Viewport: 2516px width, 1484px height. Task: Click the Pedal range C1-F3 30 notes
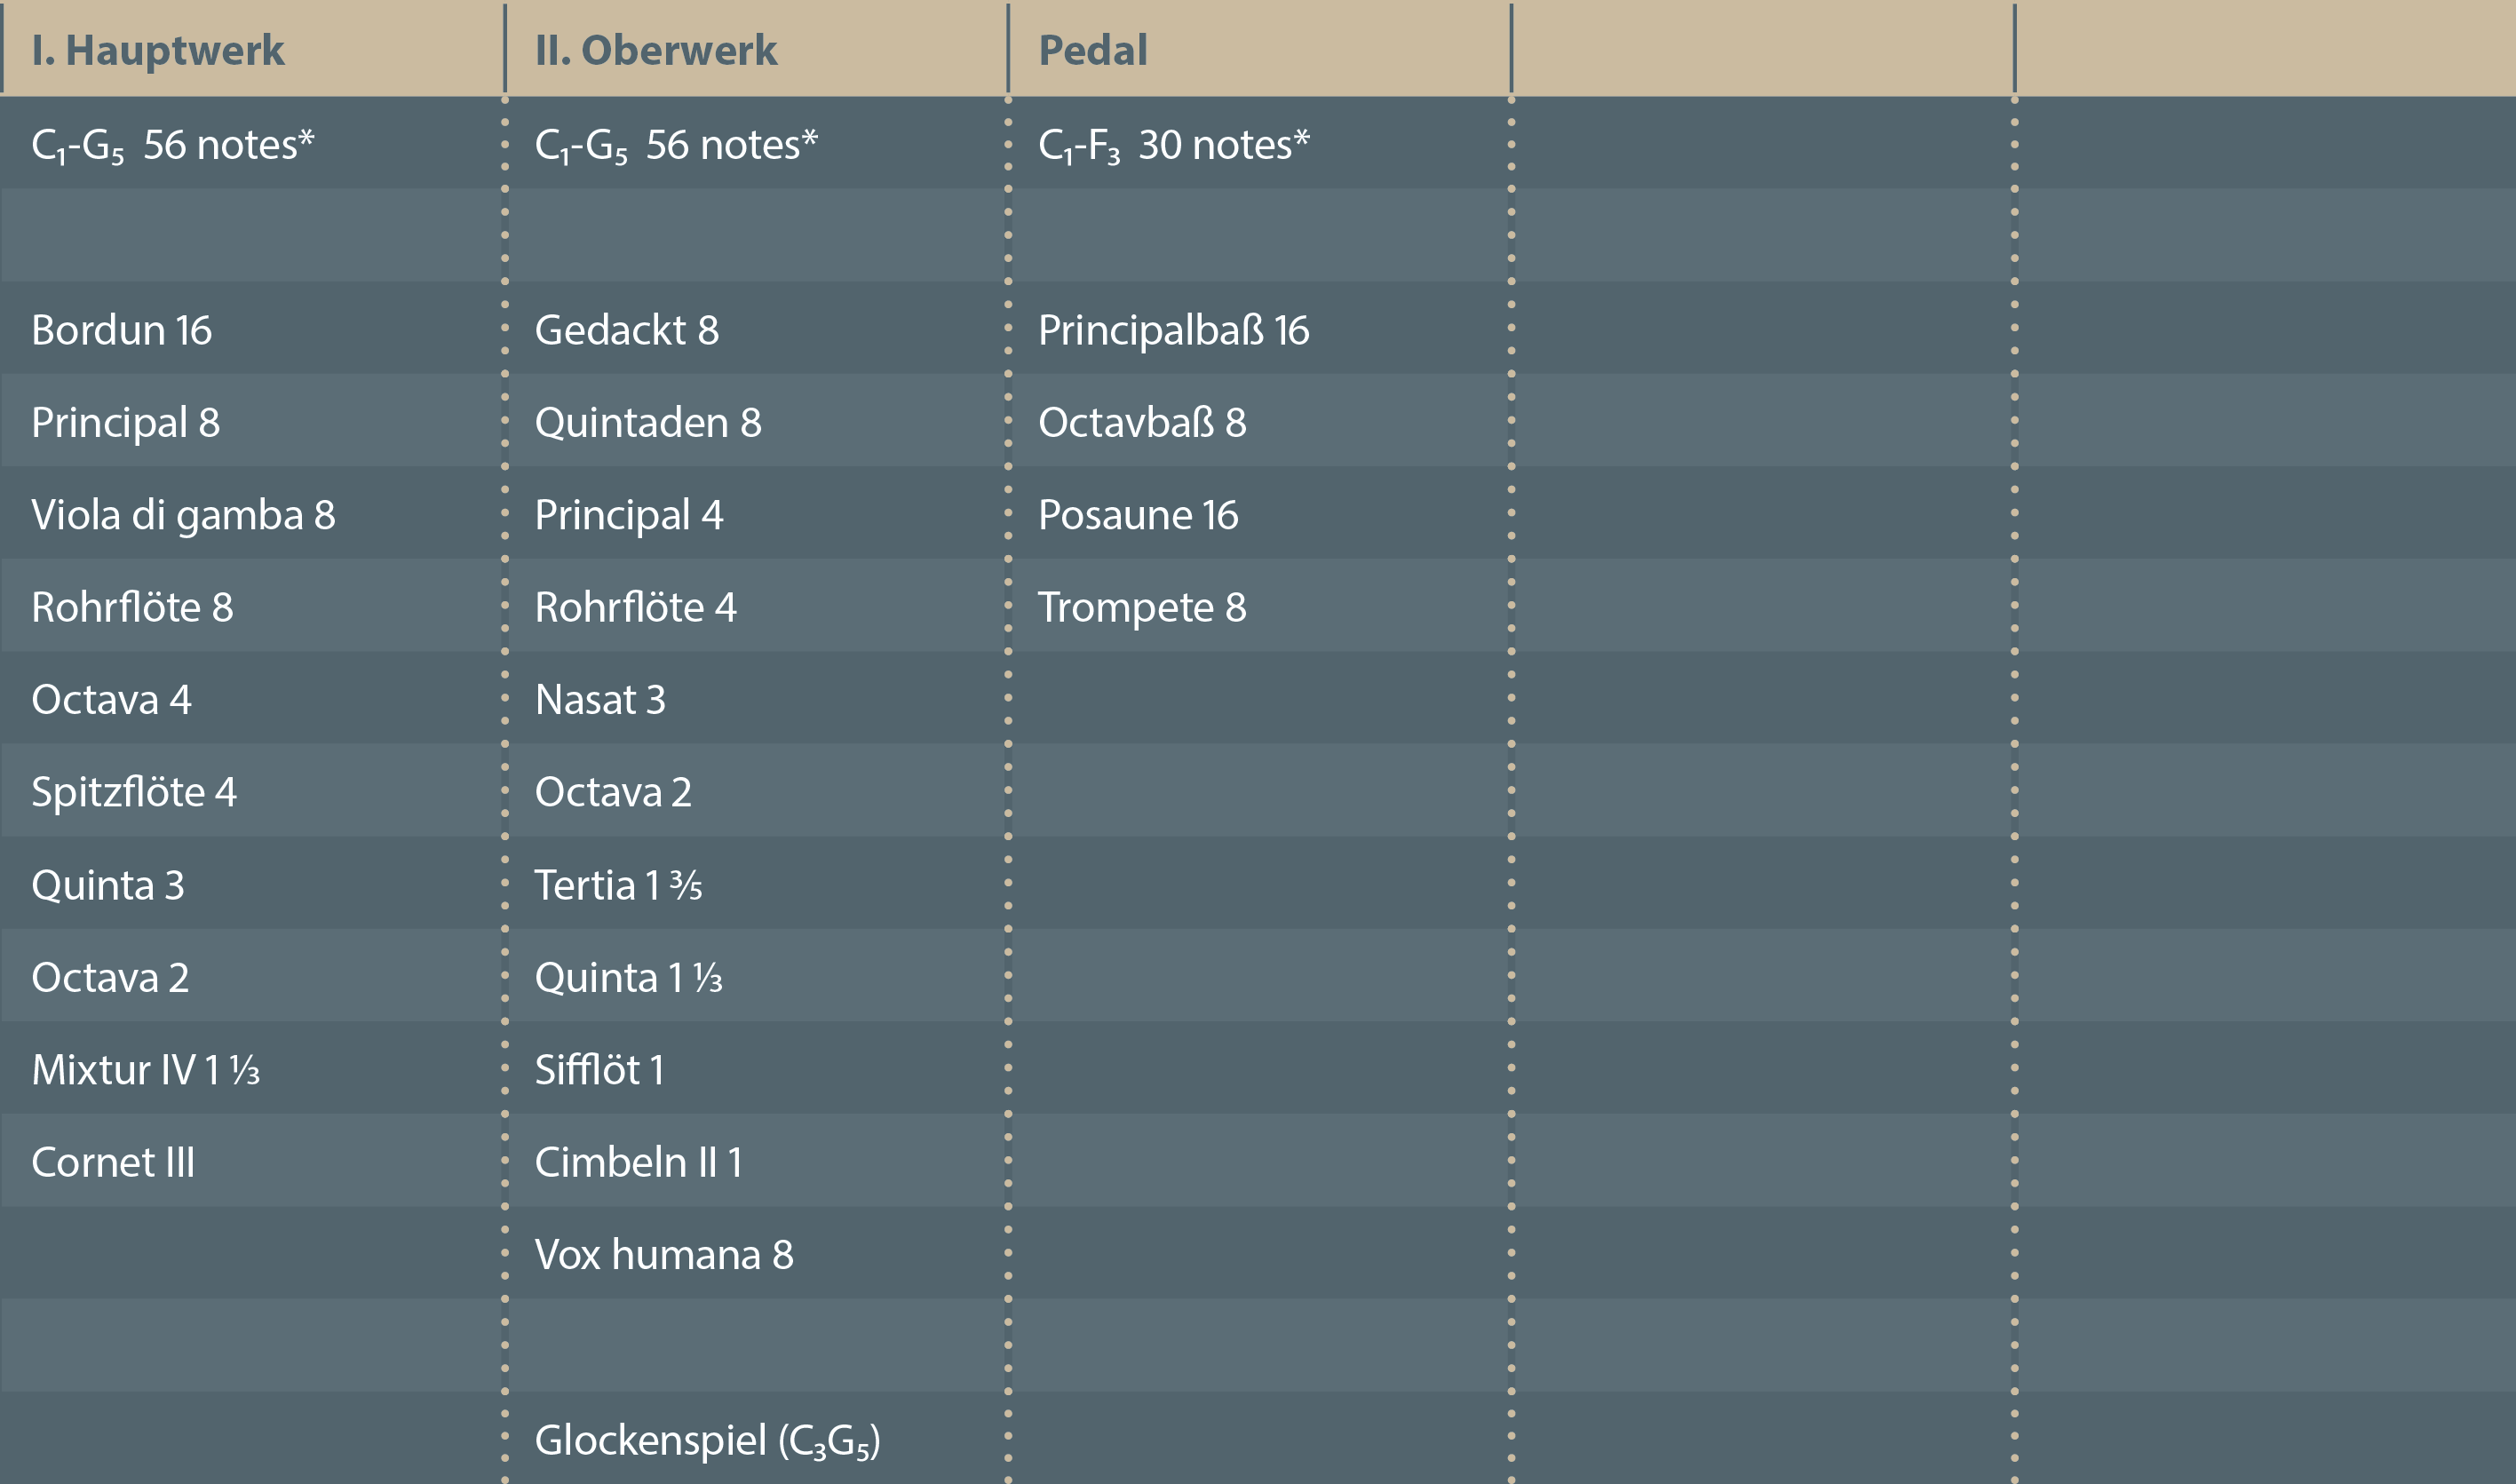1174,145
